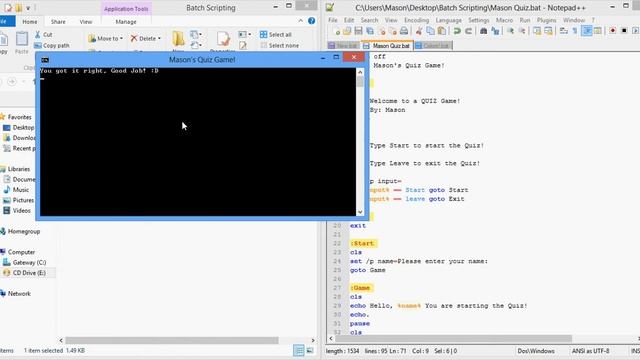Select CD Drive (E:) in Explorer
Image resolution: width=640 pixels, height=360 pixels.
click(24, 273)
